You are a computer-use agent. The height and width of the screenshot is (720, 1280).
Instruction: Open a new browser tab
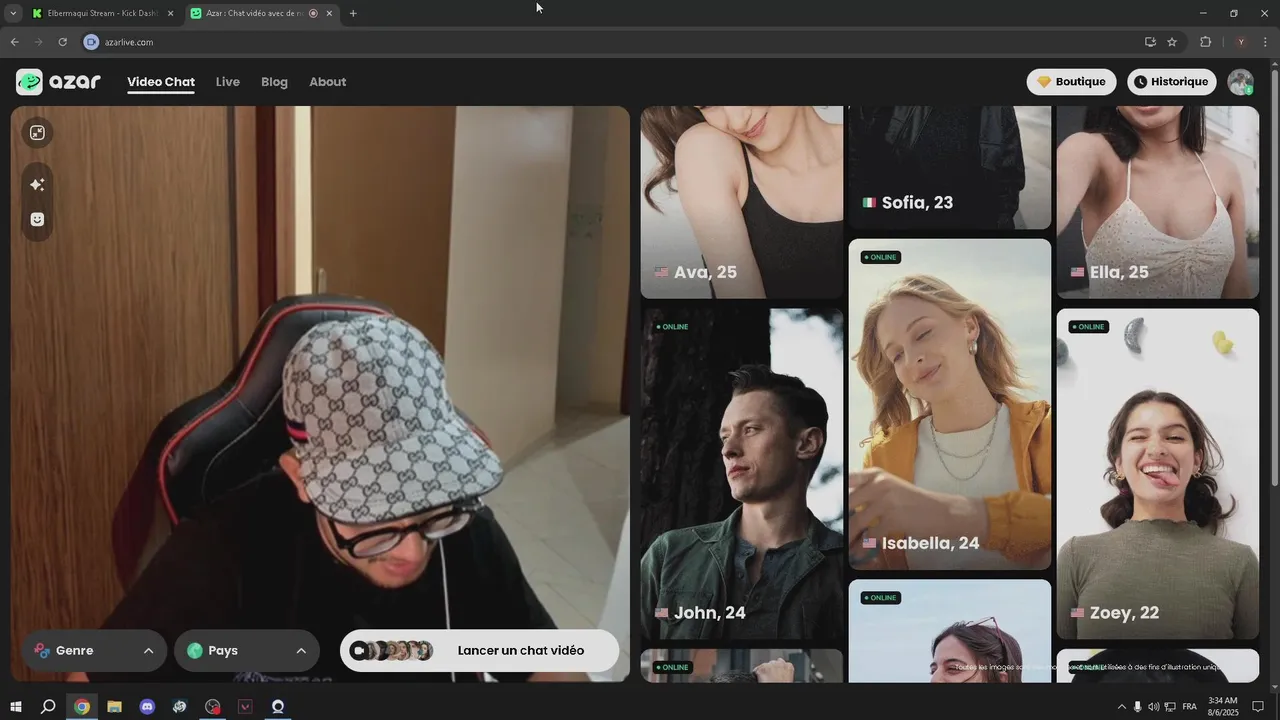pyautogui.click(x=353, y=13)
